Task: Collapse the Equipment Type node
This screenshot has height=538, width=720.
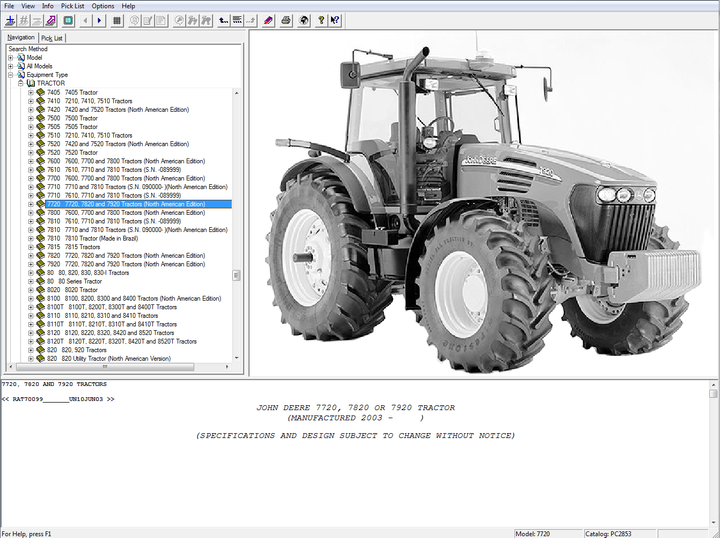Action: tap(11, 74)
